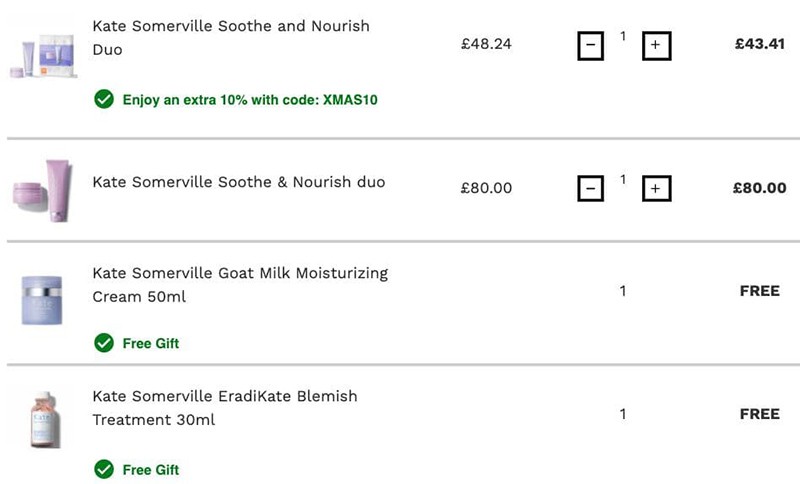Click the FREE price for Goat Milk Cream
The height and width of the screenshot is (484, 800).
click(x=760, y=291)
